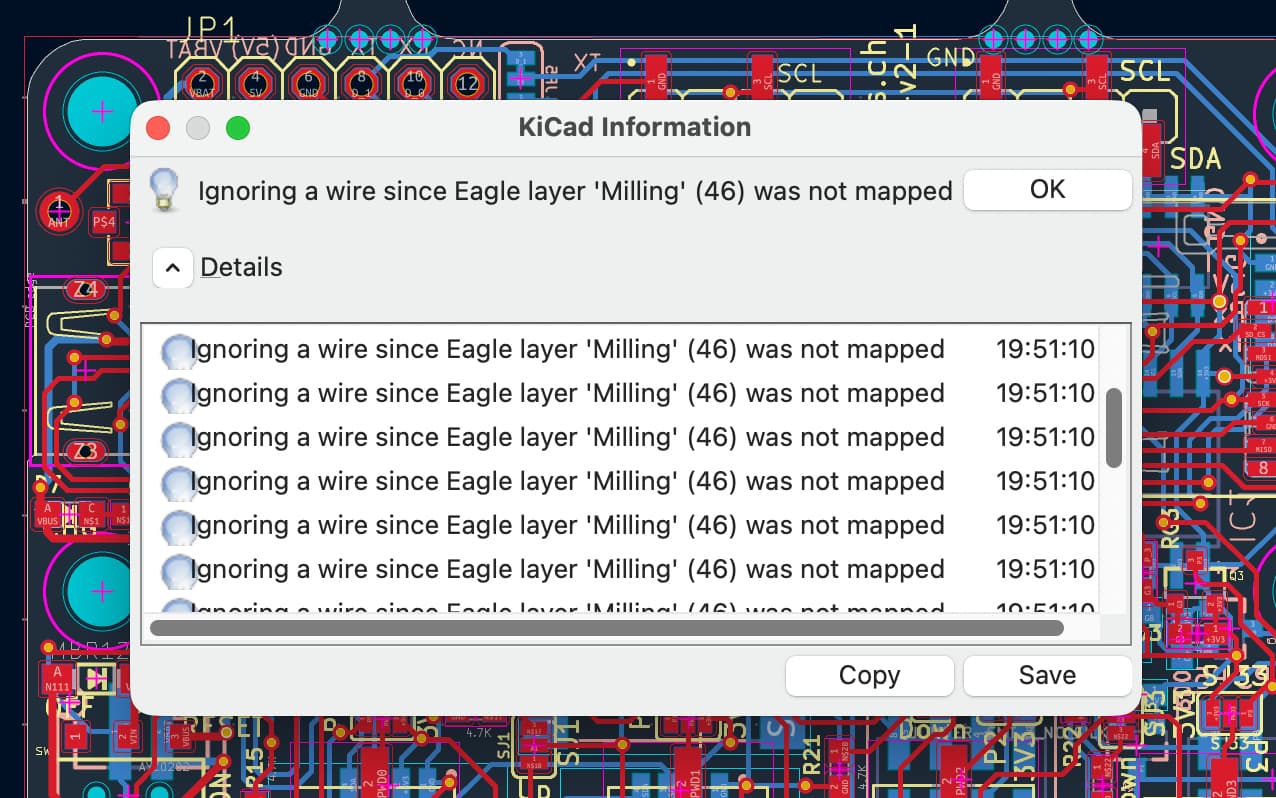Select header pin 12 pad on JP1

(467, 82)
